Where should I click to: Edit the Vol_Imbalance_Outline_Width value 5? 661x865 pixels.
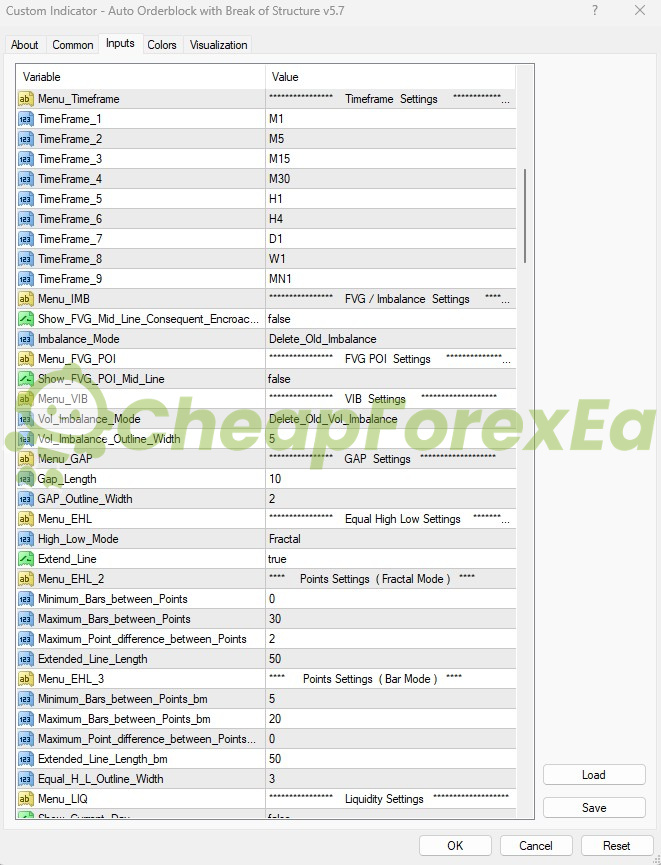[391, 439]
